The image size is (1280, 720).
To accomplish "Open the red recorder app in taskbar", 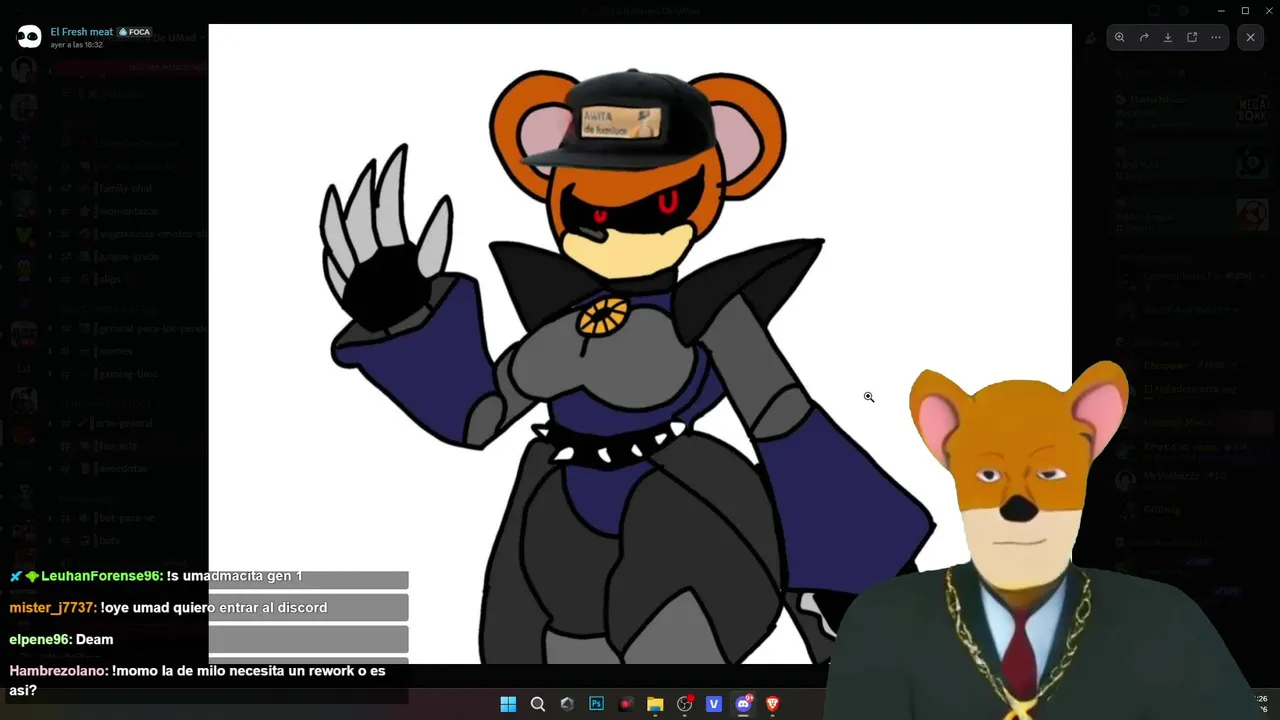I will click(626, 704).
